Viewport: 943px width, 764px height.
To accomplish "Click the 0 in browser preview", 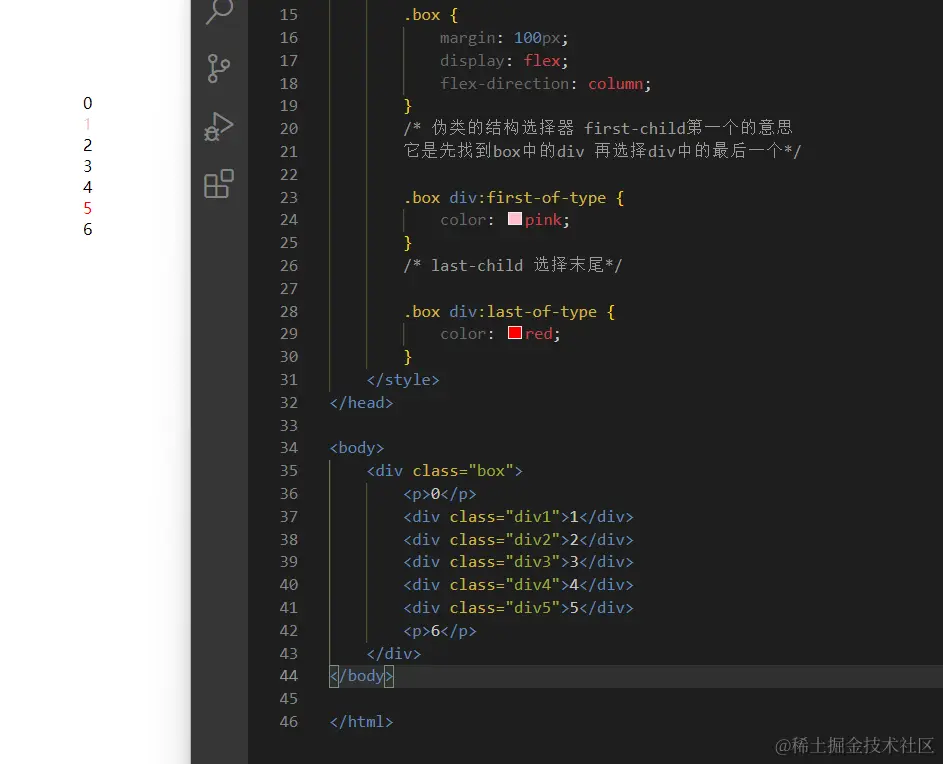I will 87,103.
